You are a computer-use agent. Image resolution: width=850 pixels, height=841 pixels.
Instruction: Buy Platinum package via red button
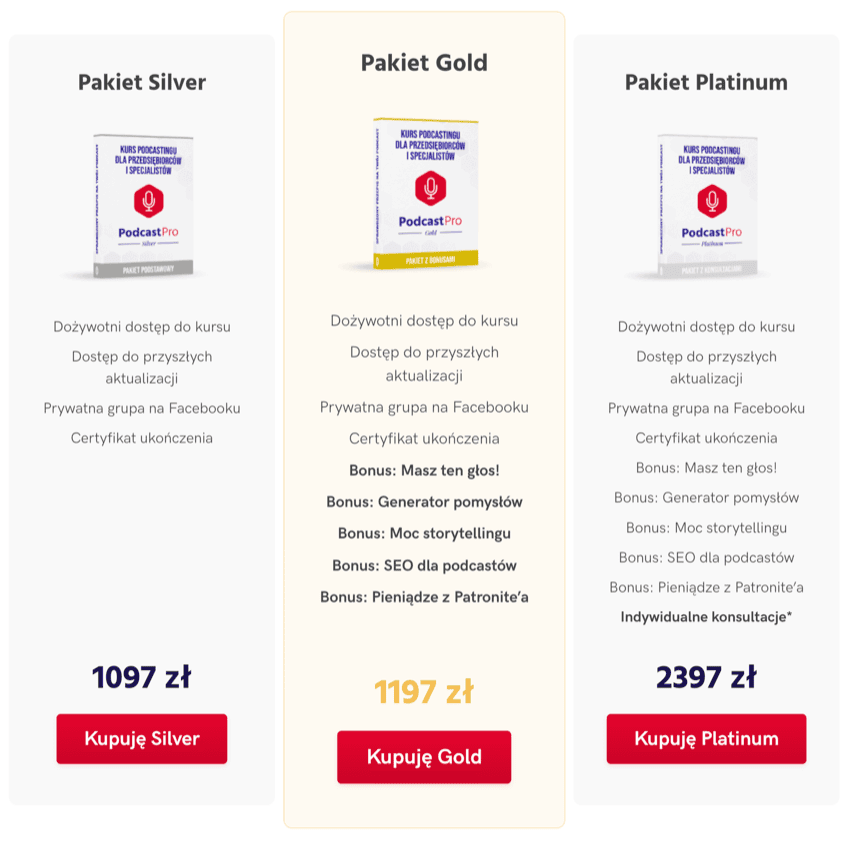tap(706, 739)
